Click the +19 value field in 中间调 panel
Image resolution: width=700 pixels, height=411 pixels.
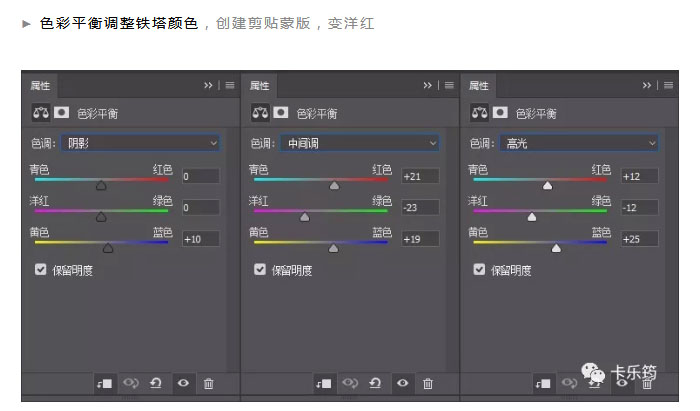click(420, 239)
